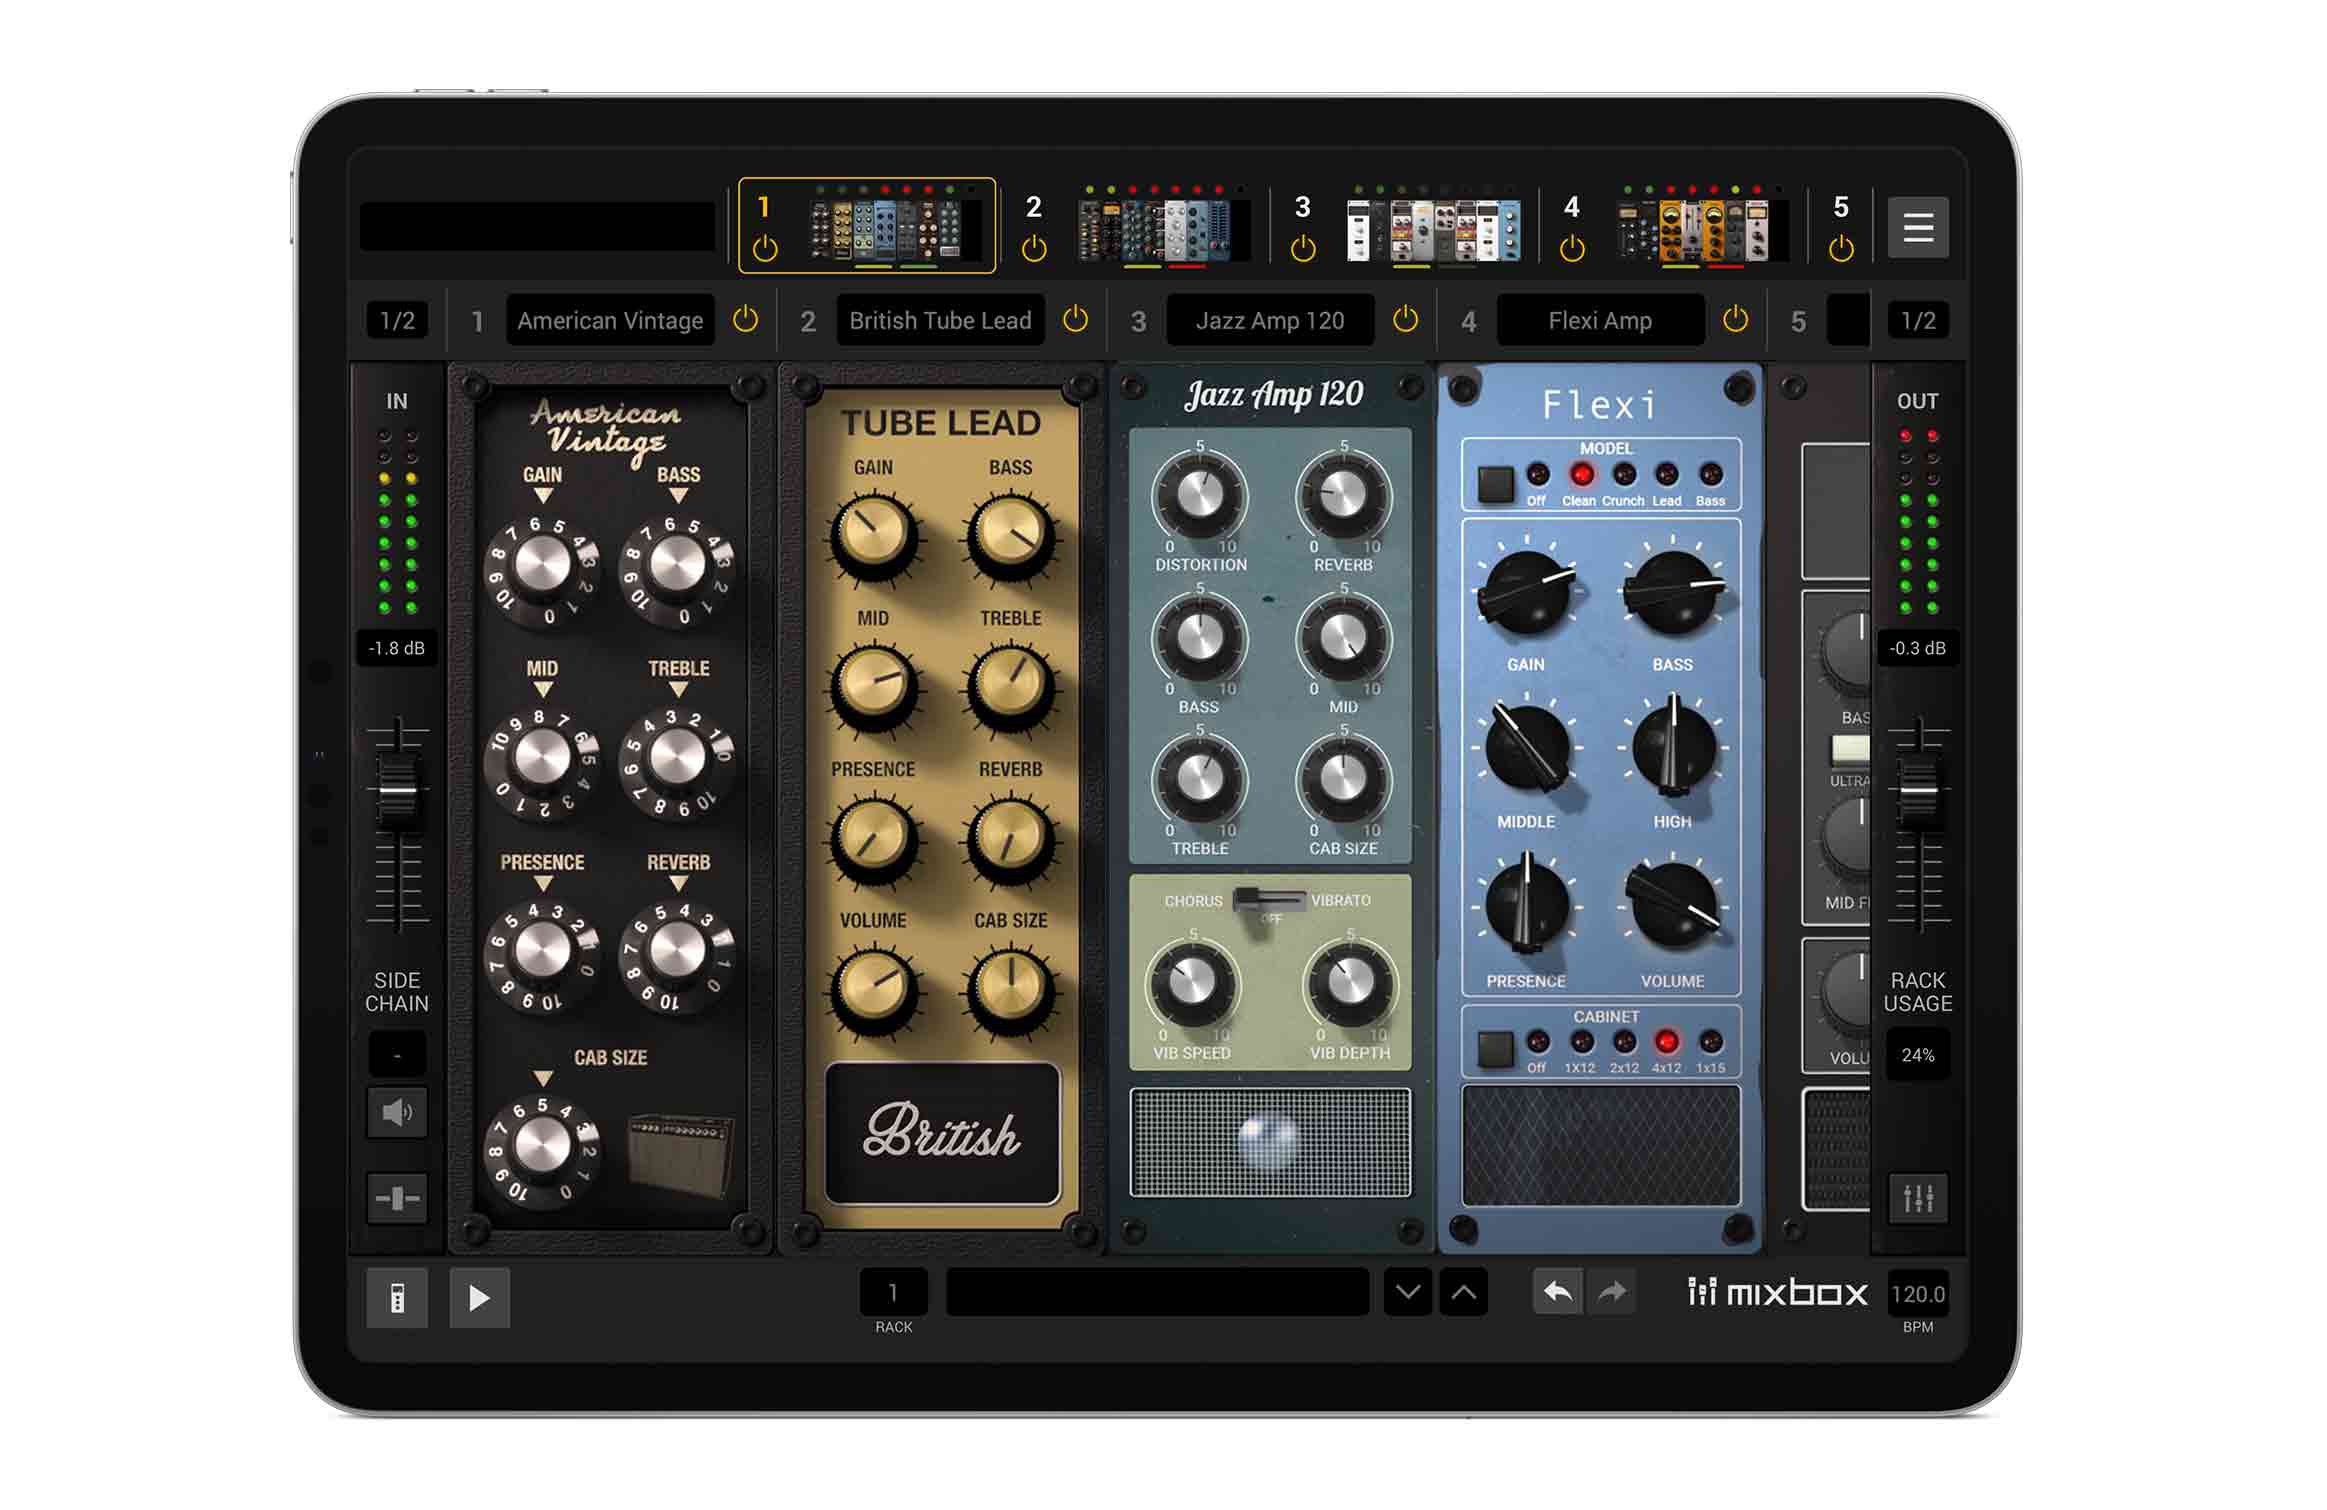
Task: Toggle power for rack 3
Action: coord(1303,248)
